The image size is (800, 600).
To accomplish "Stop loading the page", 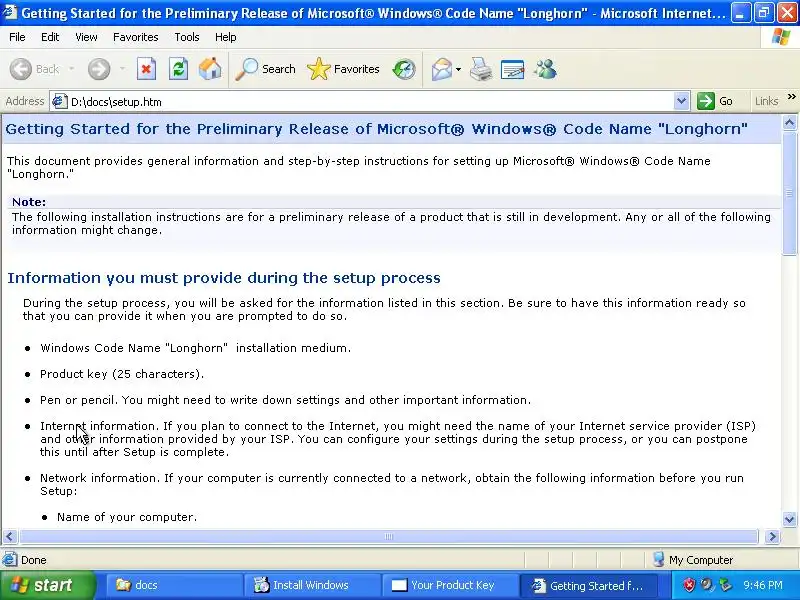I will 146,69.
